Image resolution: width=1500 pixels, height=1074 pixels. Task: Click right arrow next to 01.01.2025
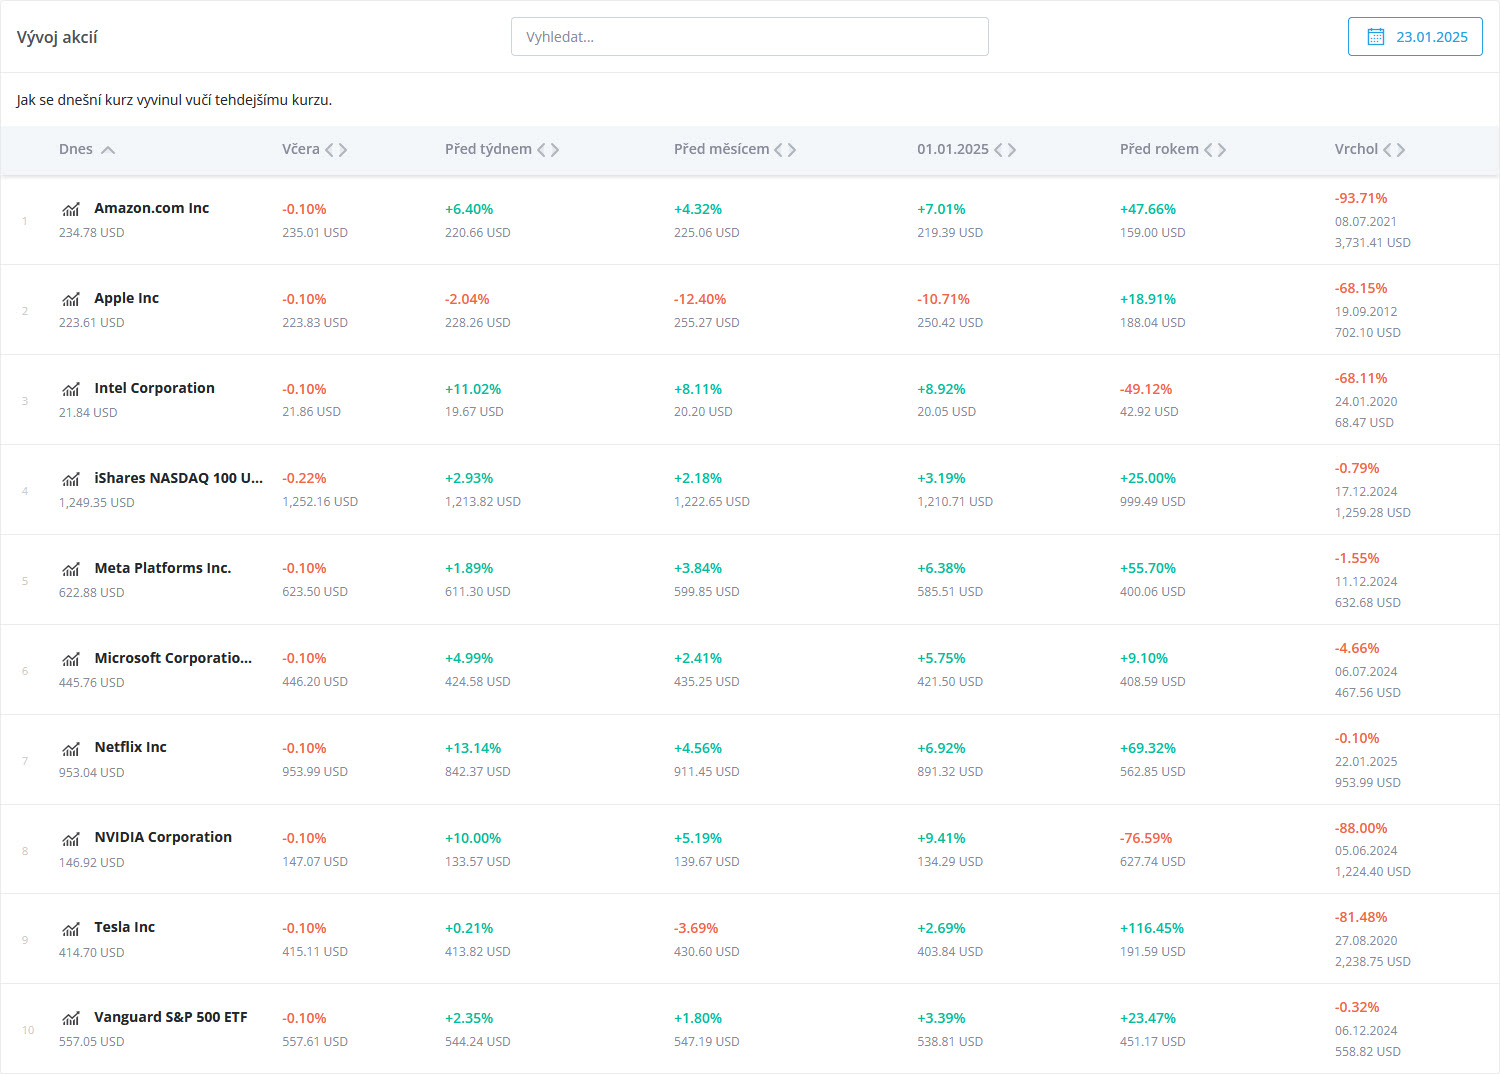click(1012, 150)
